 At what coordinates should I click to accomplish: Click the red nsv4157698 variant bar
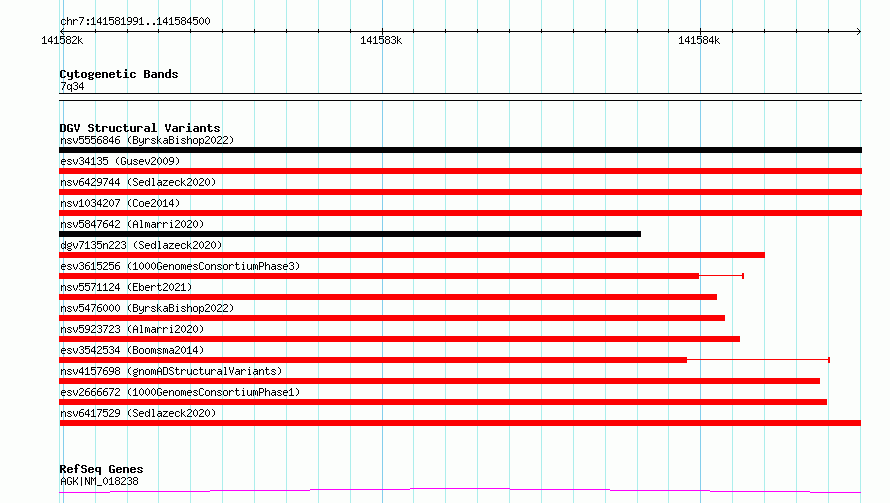tap(439, 381)
